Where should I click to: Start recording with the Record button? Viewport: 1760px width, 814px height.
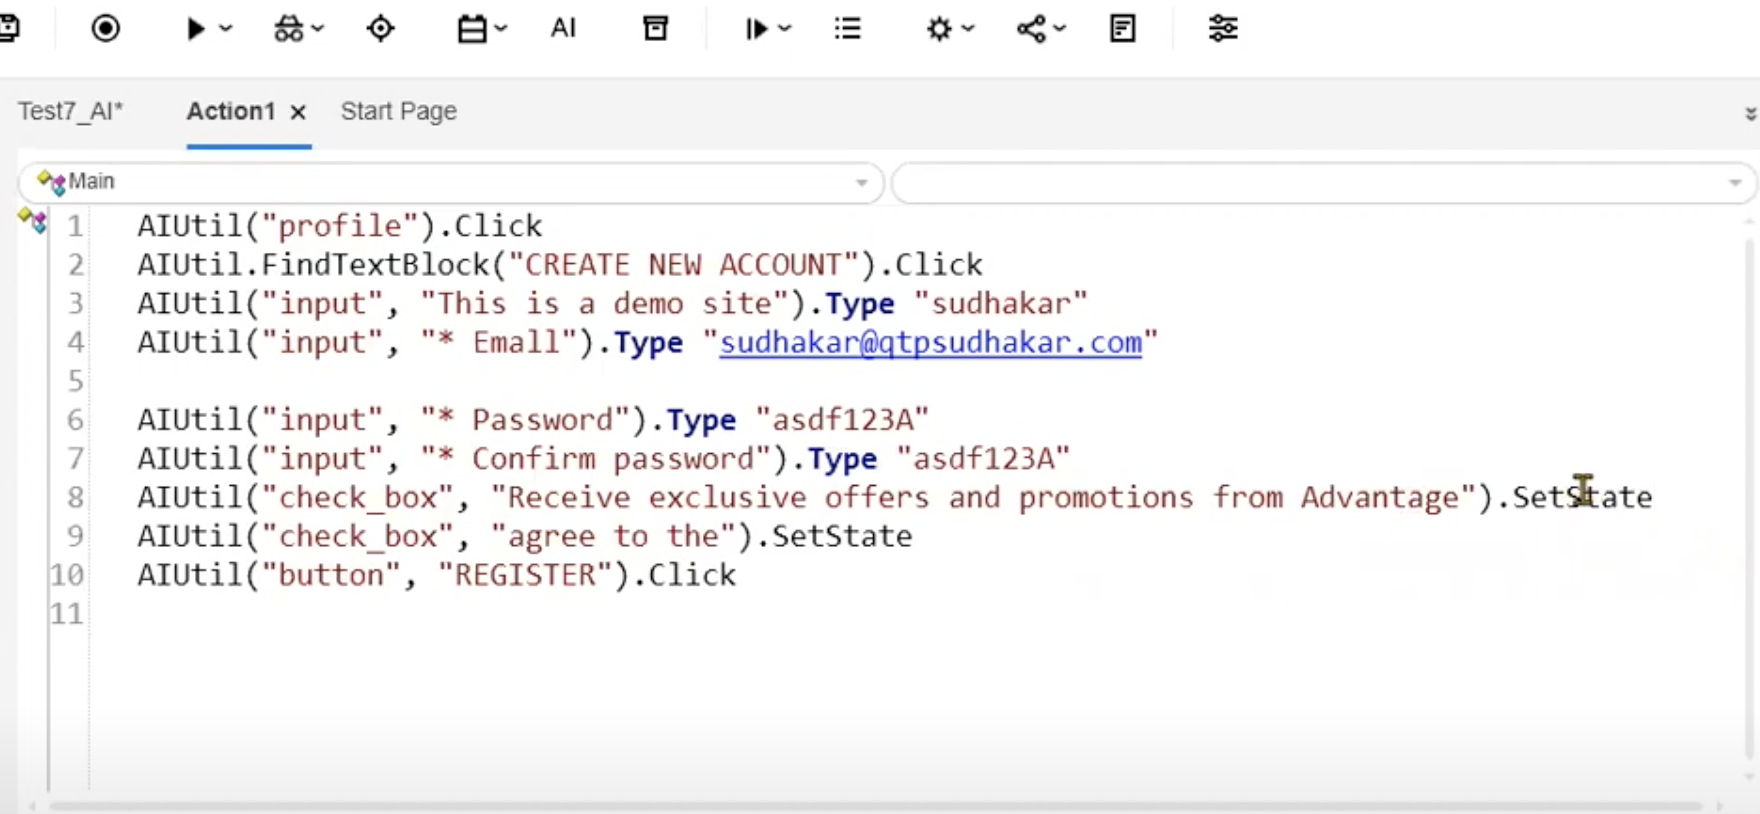(x=105, y=28)
